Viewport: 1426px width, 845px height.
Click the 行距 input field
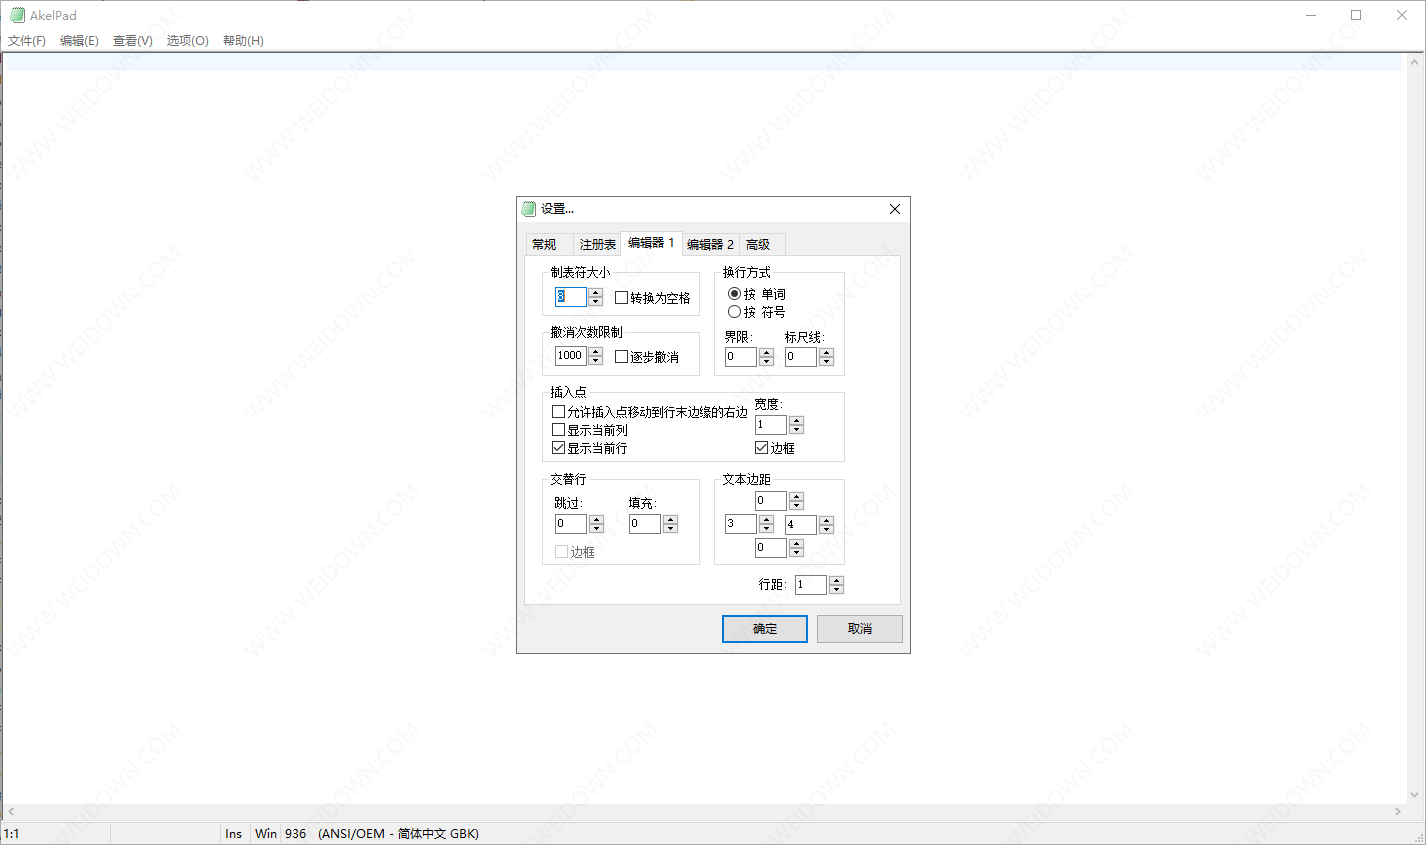click(811, 585)
